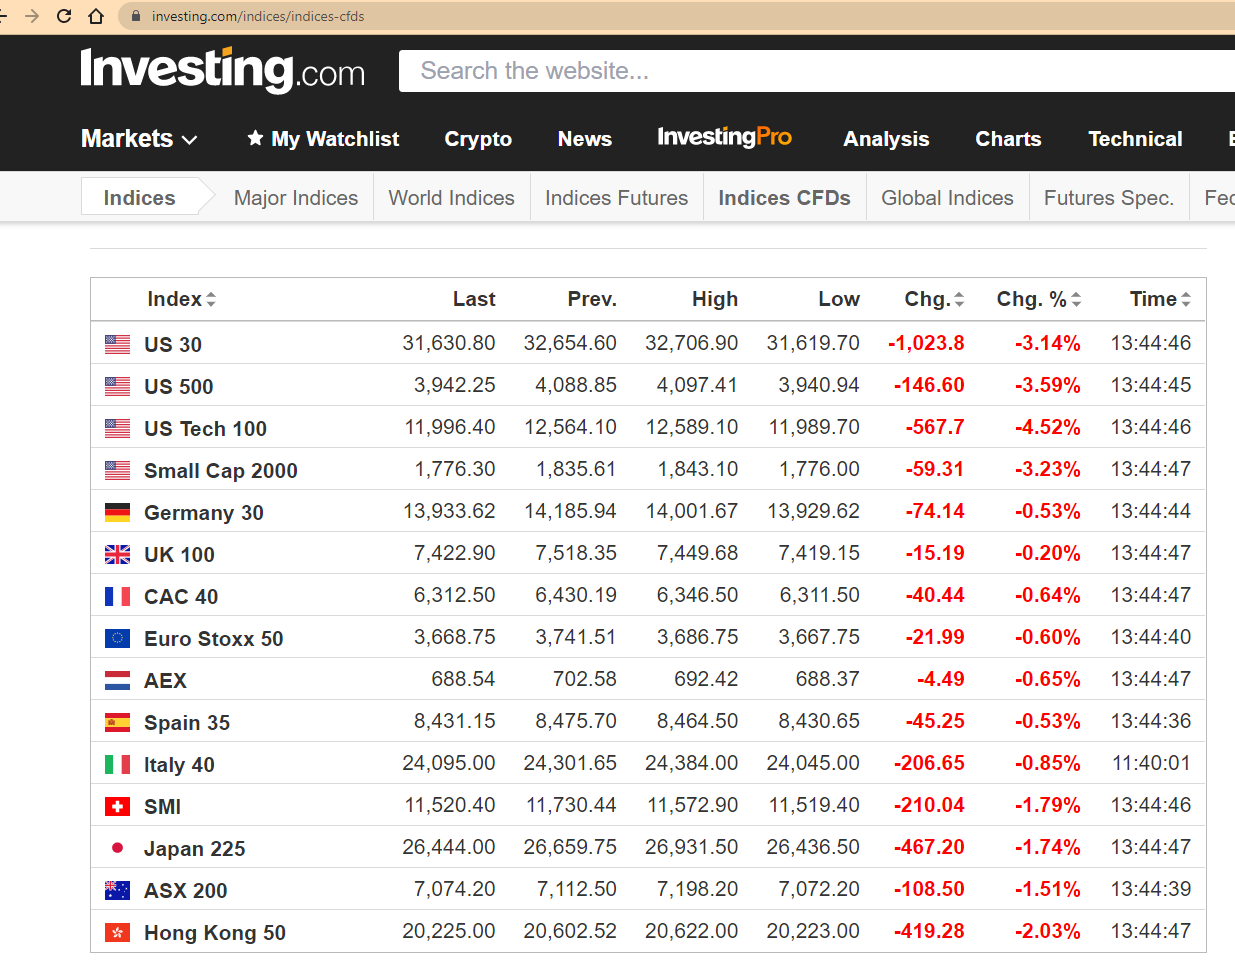Image resolution: width=1235 pixels, height=960 pixels.
Task: Expand the Markets dropdown menu
Action: 139,139
